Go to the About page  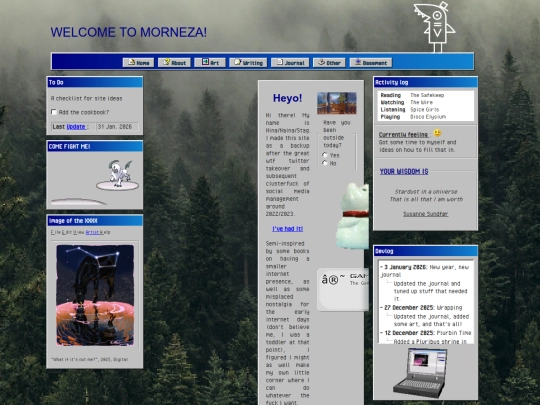click(174, 63)
